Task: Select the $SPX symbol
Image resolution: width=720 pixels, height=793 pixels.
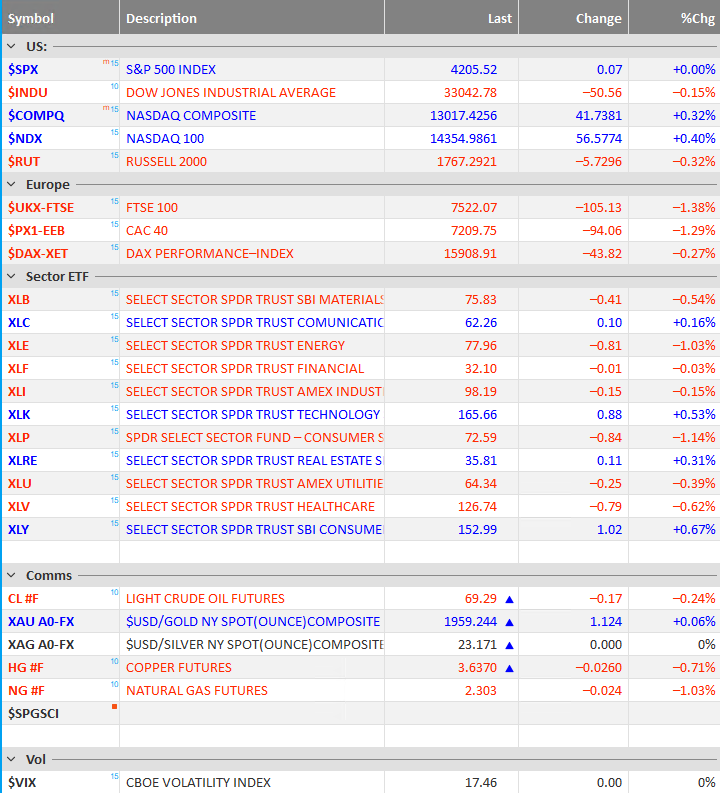Action: pos(23,70)
